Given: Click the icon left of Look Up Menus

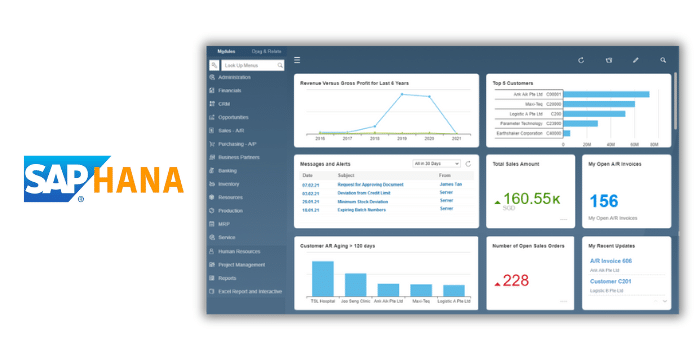Looking at the screenshot, I should [x=214, y=65].
